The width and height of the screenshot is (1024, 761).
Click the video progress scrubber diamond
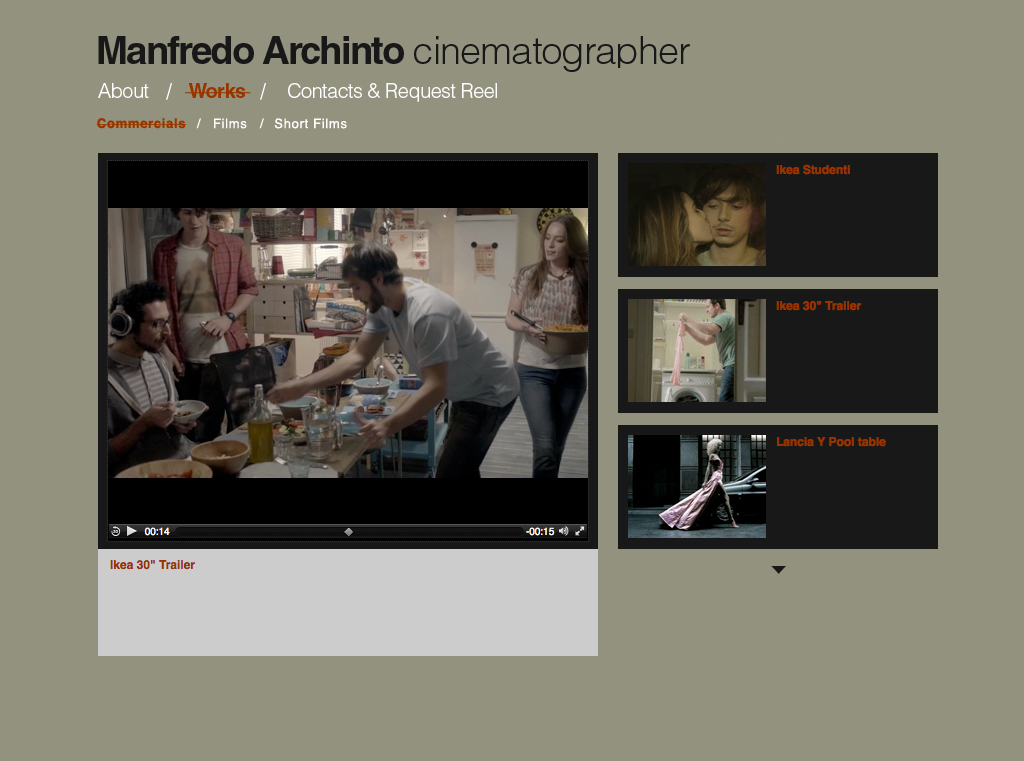point(349,532)
